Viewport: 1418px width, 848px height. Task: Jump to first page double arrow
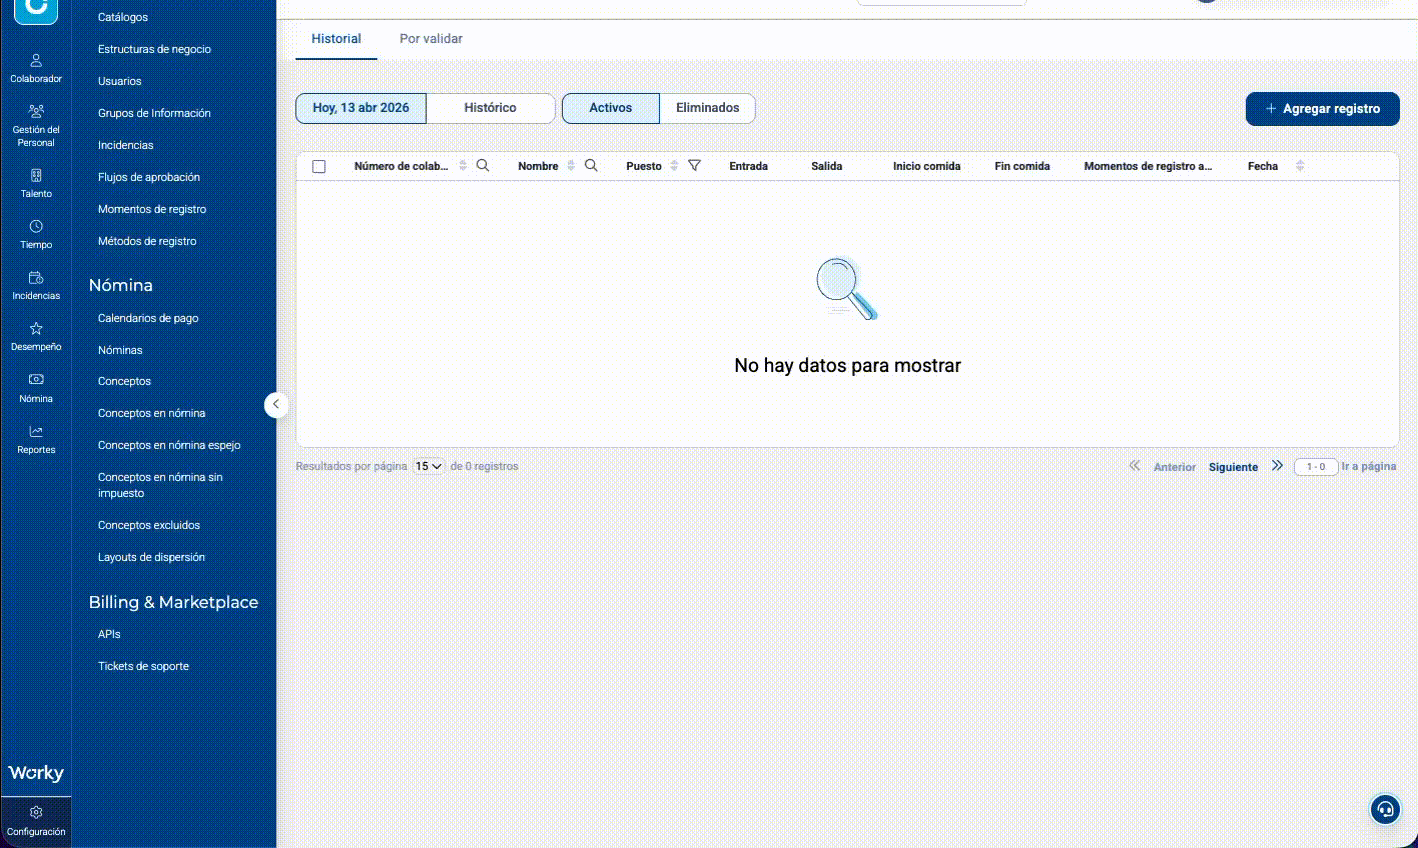click(1134, 466)
